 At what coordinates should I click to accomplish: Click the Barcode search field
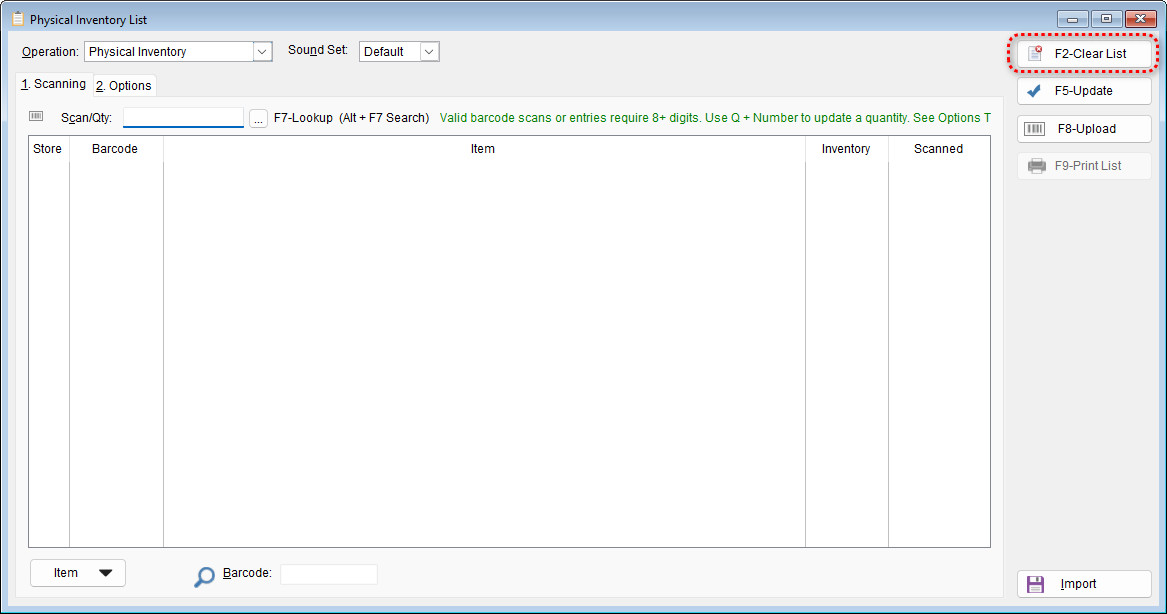[x=328, y=574]
